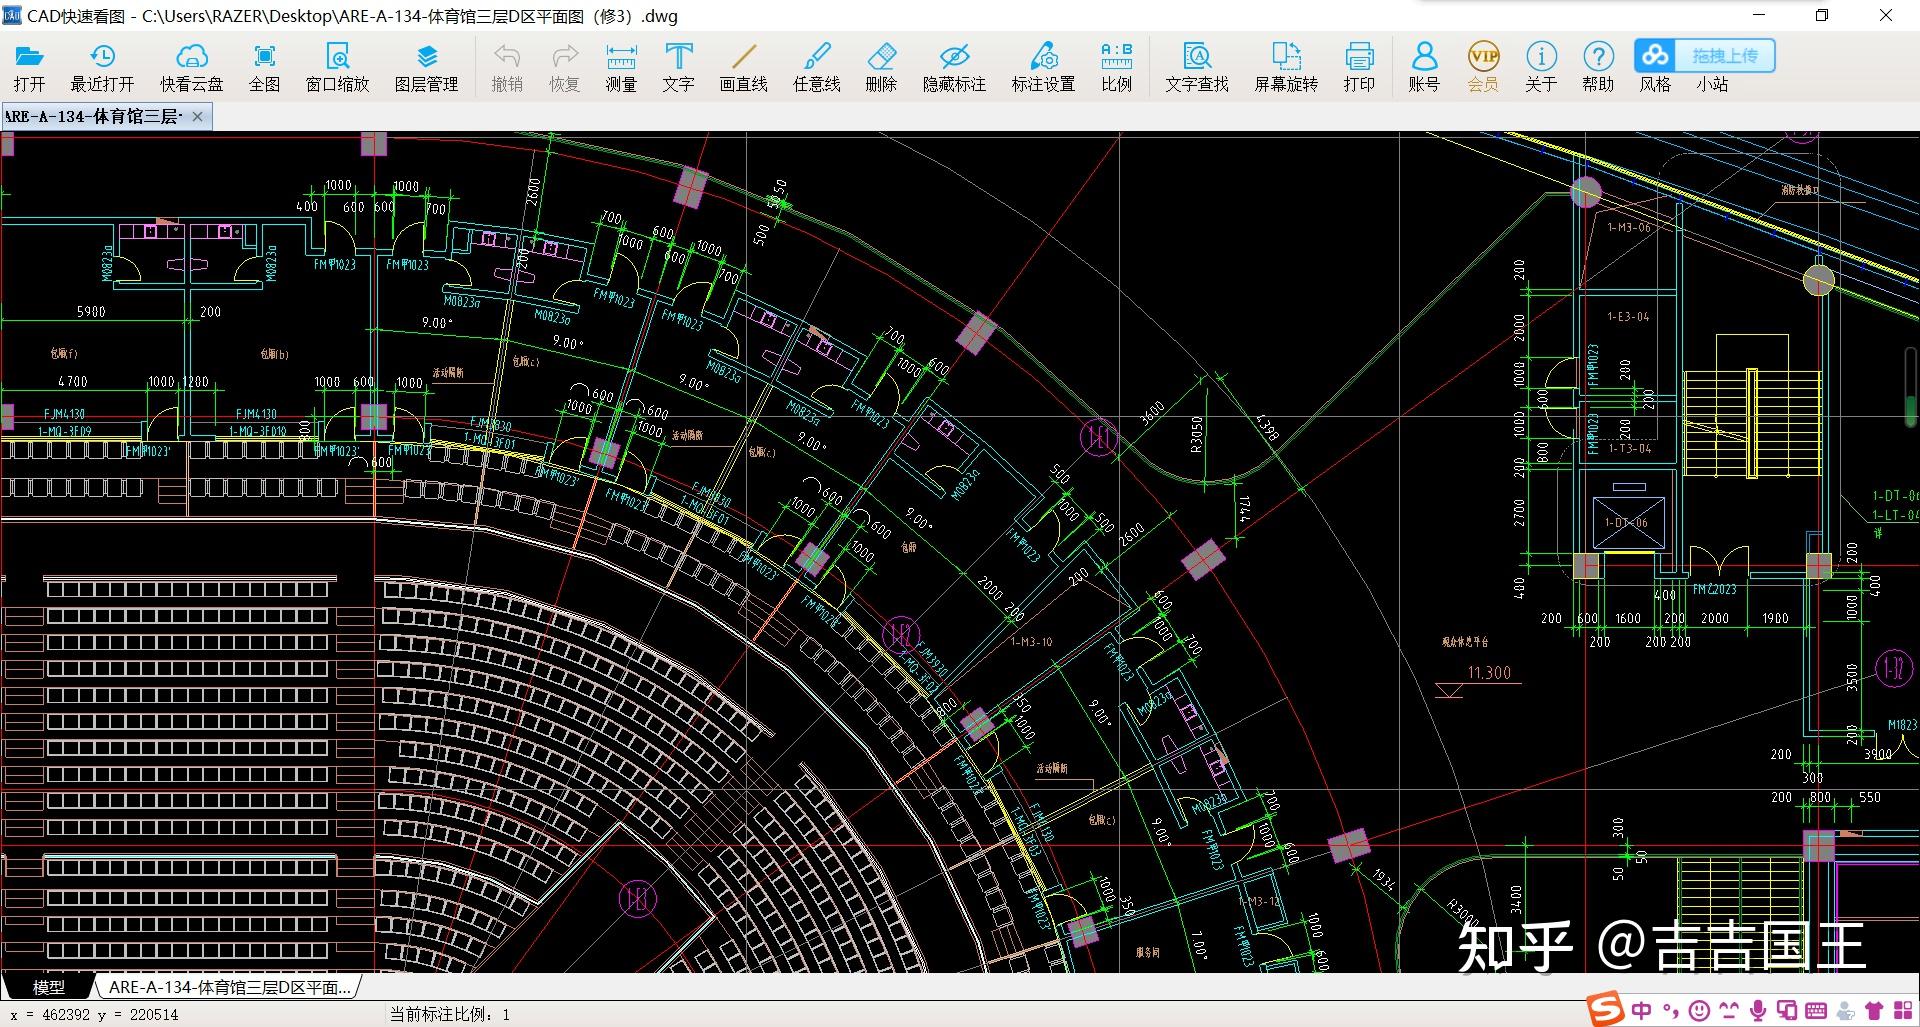
Task: Click the 风格 style icon
Action: (x=1655, y=55)
